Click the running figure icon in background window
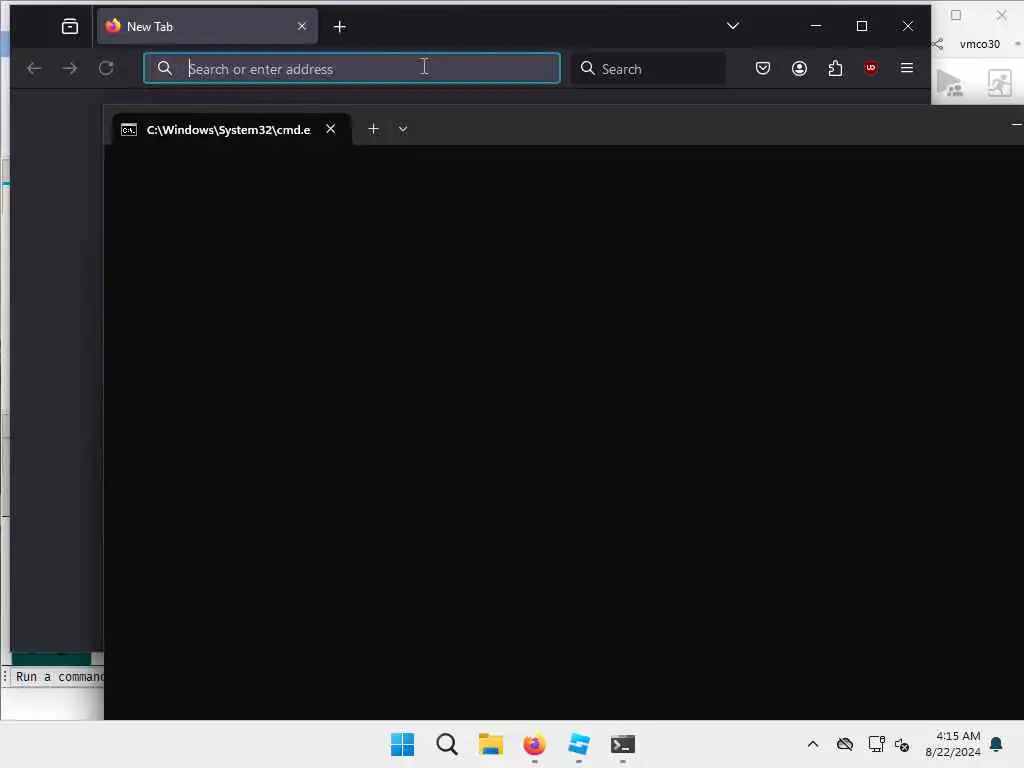 999,83
